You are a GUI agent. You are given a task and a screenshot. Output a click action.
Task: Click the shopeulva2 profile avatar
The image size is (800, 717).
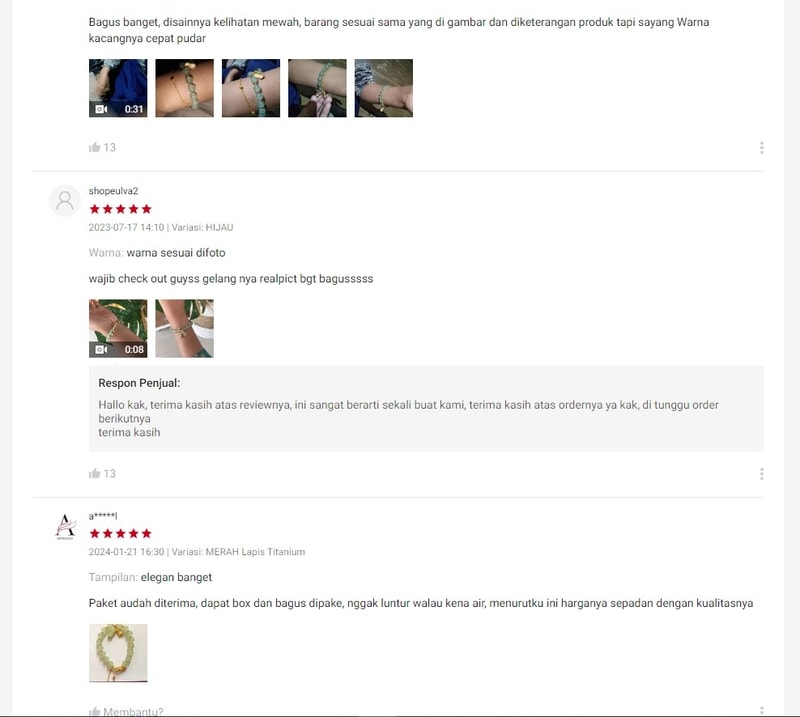pyautogui.click(x=65, y=201)
